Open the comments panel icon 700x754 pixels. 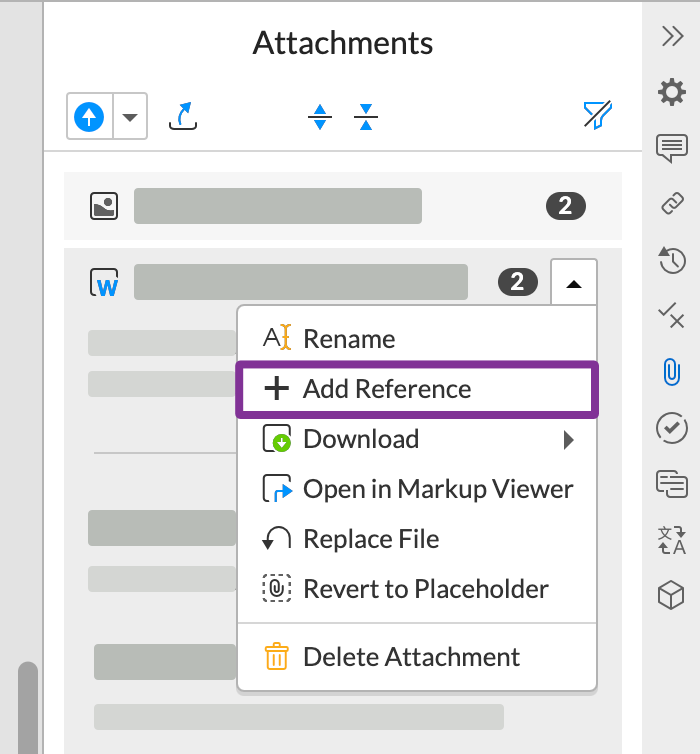(671, 148)
